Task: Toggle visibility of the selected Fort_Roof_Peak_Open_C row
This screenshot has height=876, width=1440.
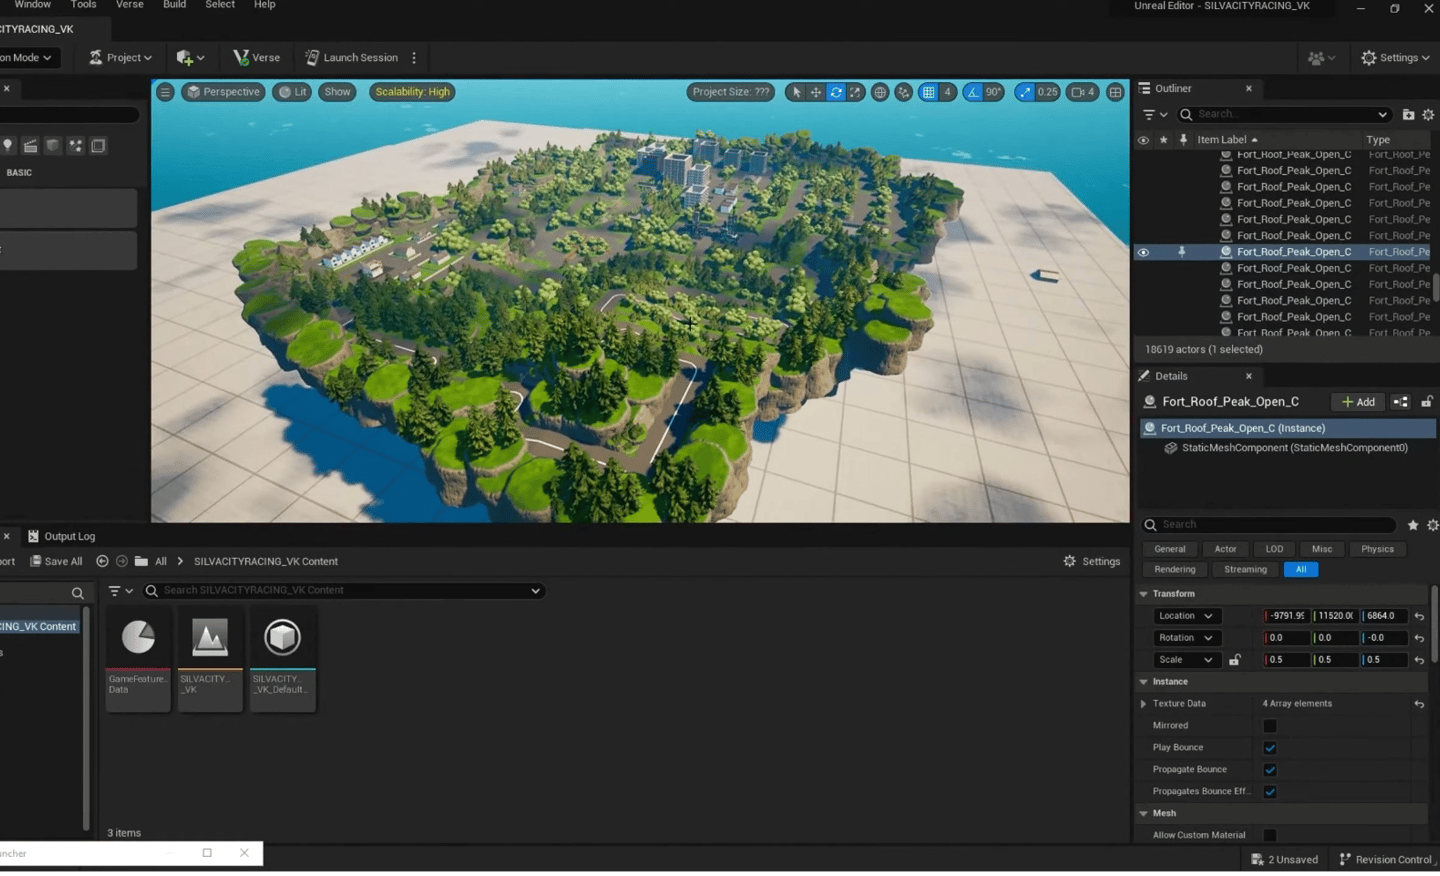Action: tap(1143, 252)
